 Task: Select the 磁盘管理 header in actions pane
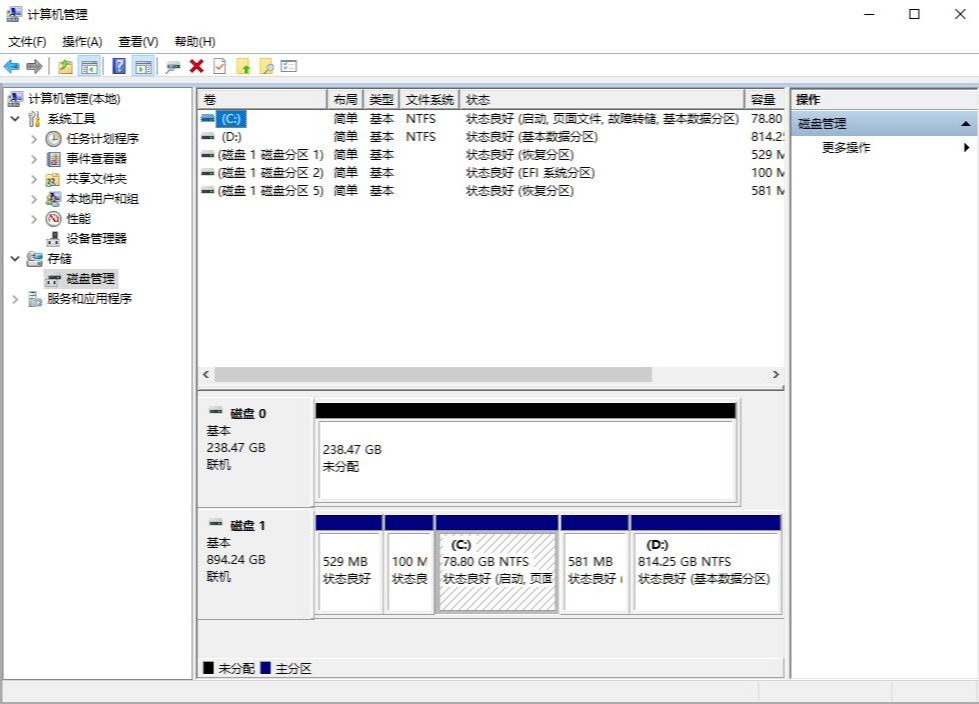coord(884,124)
